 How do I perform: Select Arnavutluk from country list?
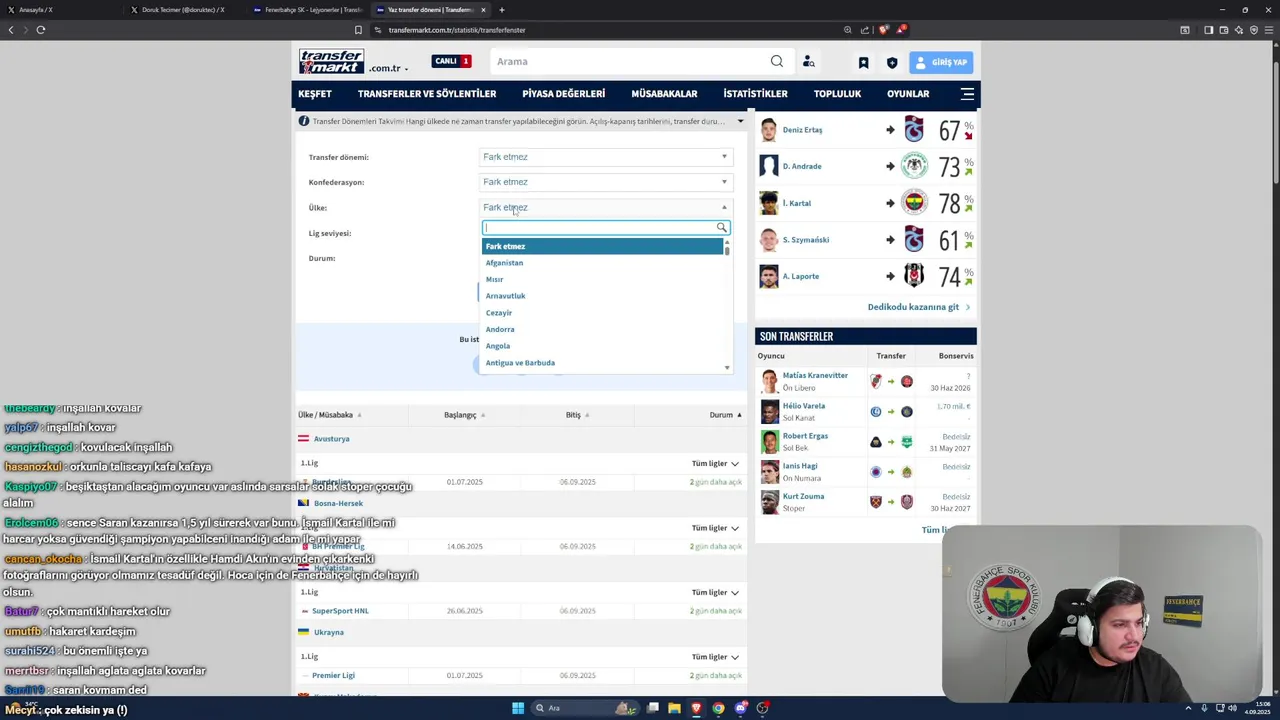(x=603, y=296)
